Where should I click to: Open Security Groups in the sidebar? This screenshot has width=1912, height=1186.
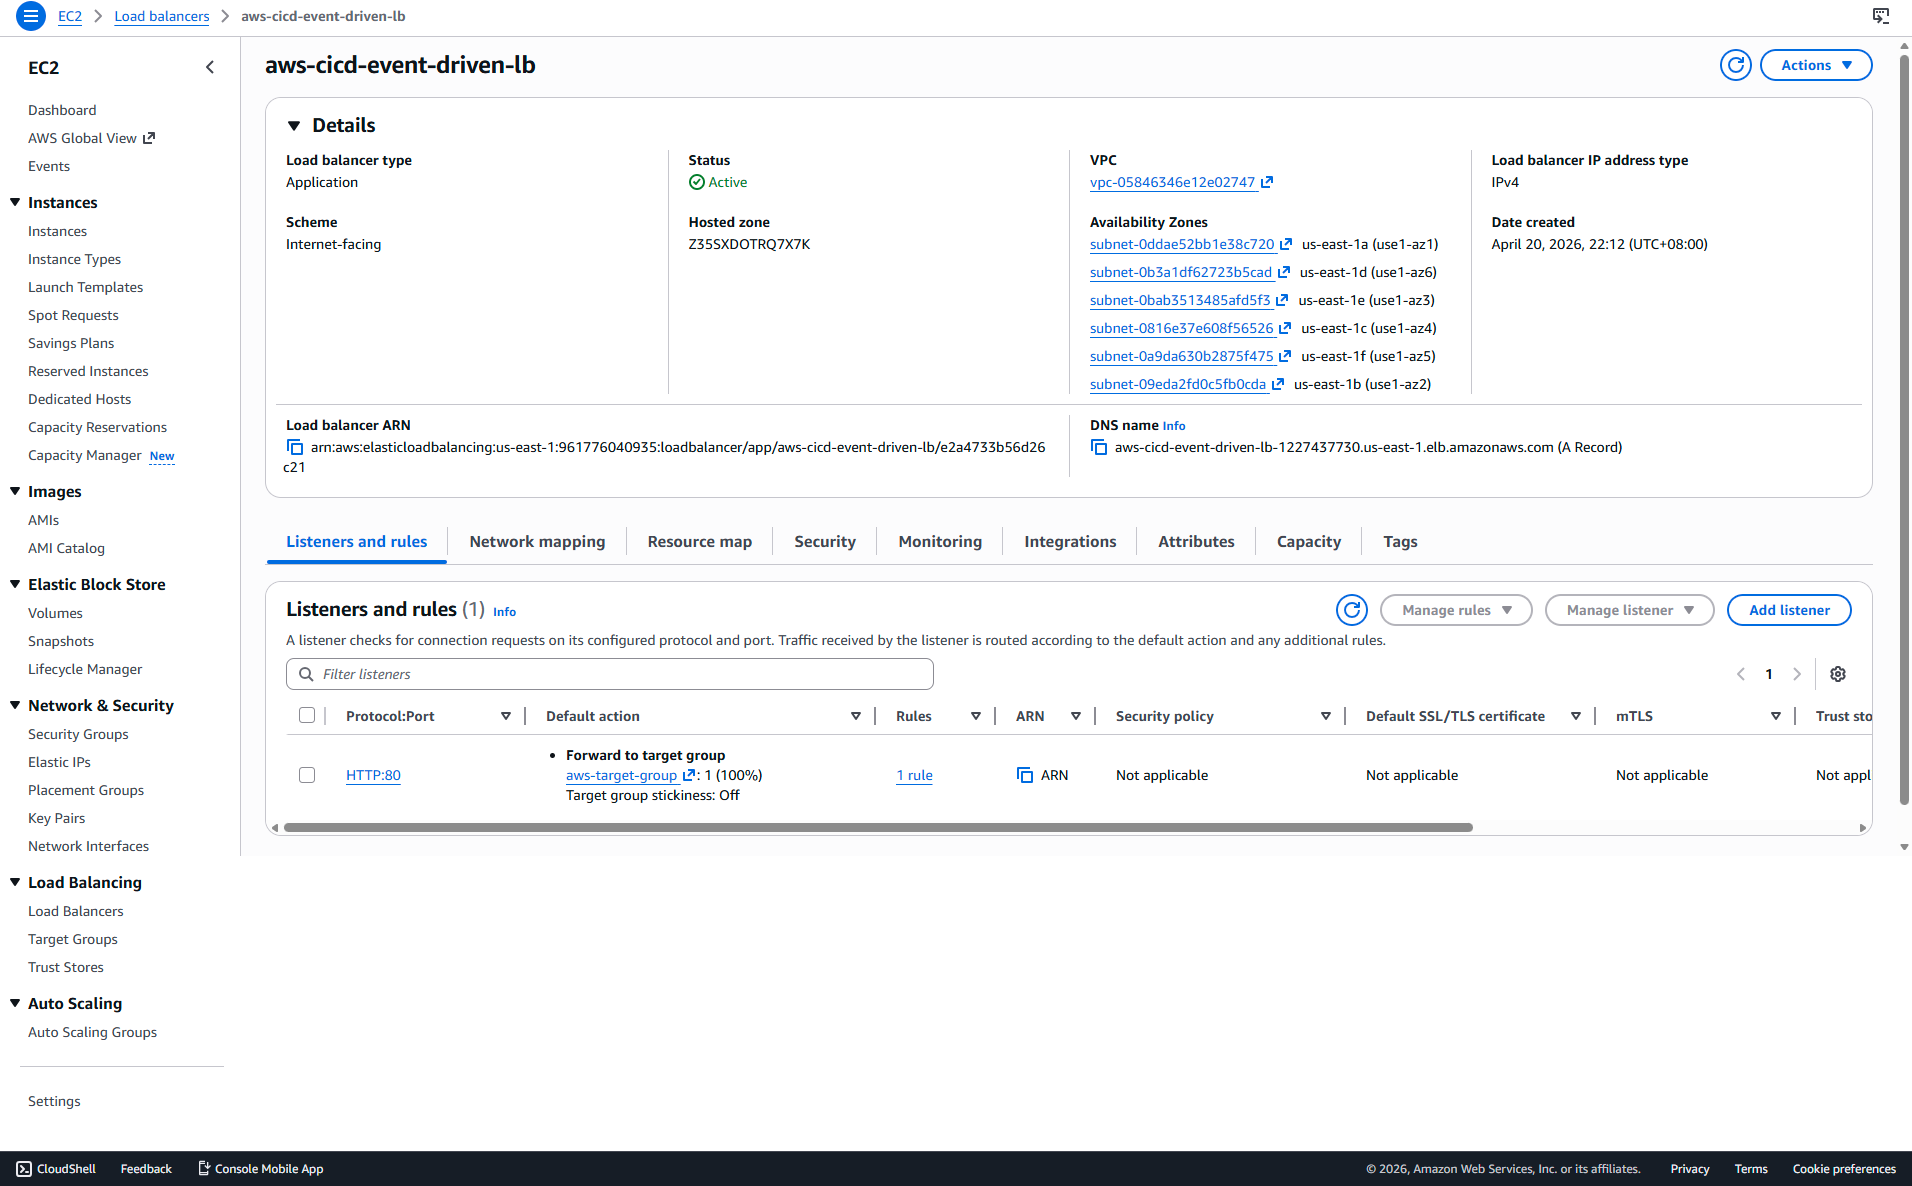point(78,734)
